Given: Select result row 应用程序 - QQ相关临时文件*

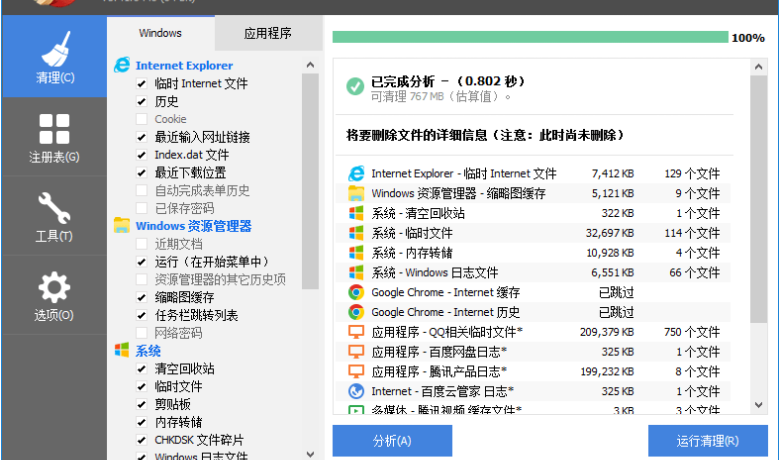Looking at the screenshot, I should [533, 332].
